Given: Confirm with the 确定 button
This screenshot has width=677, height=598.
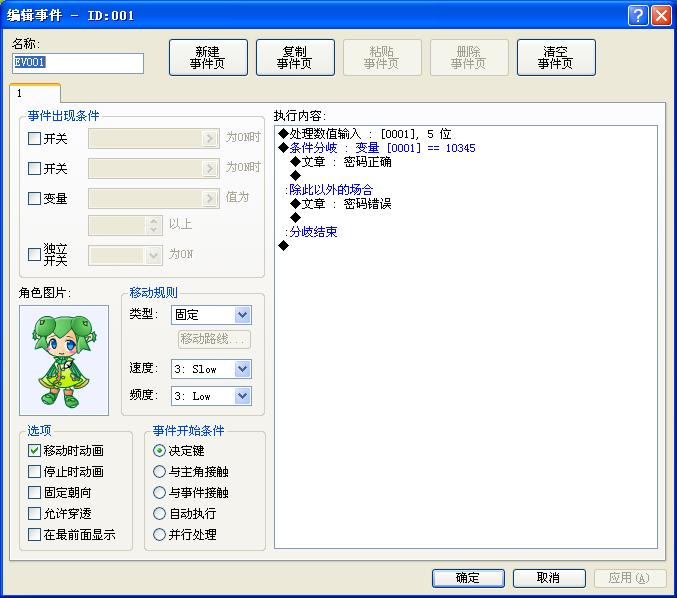Looking at the screenshot, I should tap(468, 578).
